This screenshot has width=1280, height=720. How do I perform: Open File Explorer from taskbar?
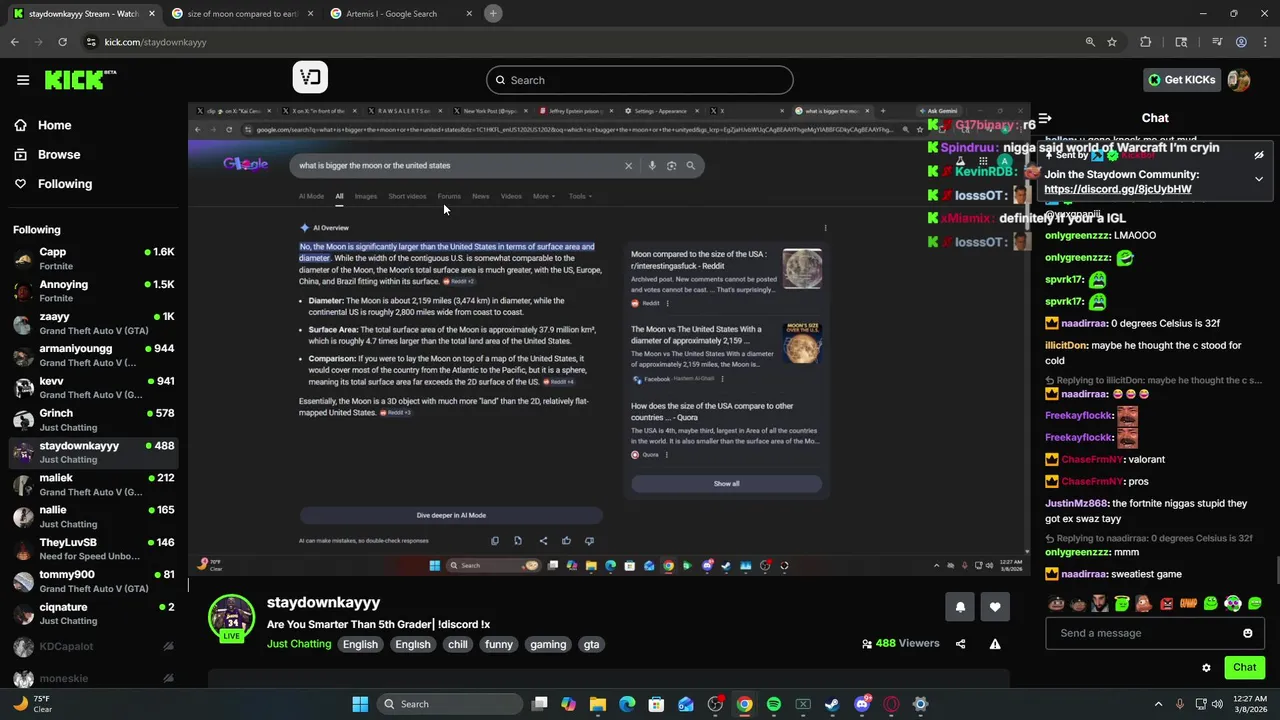click(597, 704)
